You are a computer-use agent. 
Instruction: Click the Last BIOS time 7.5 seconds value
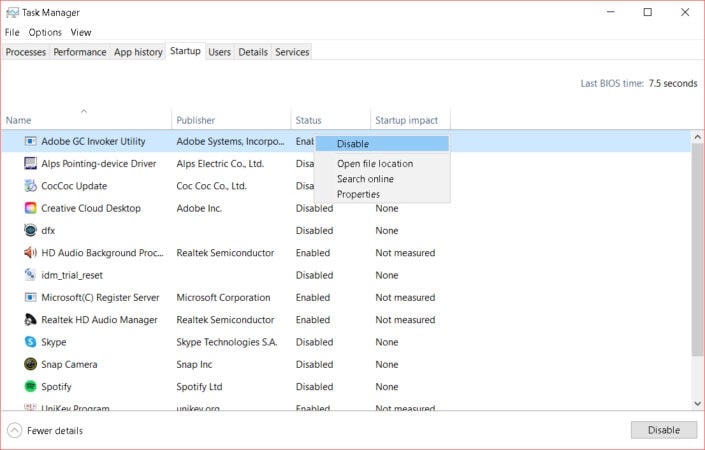click(x=673, y=84)
